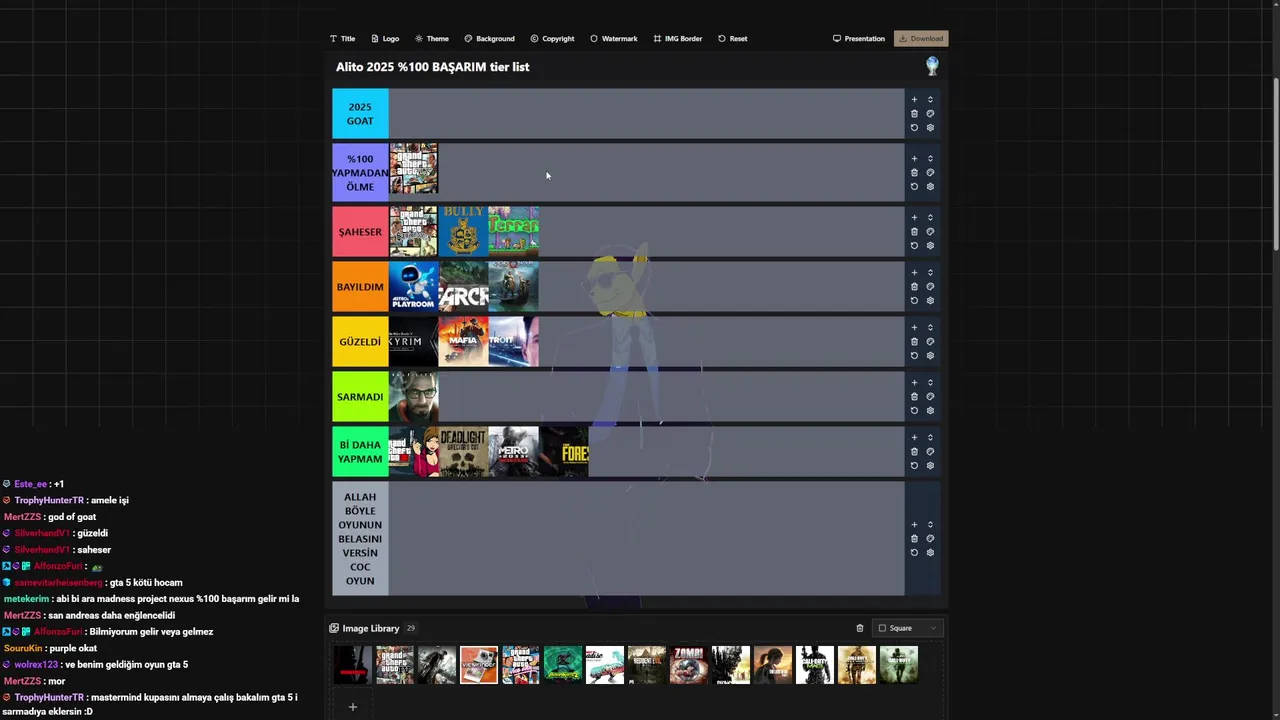Viewport: 1280px width, 720px height.
Task: Click the page vertical scrollbar
Action: pos(1274,165)
